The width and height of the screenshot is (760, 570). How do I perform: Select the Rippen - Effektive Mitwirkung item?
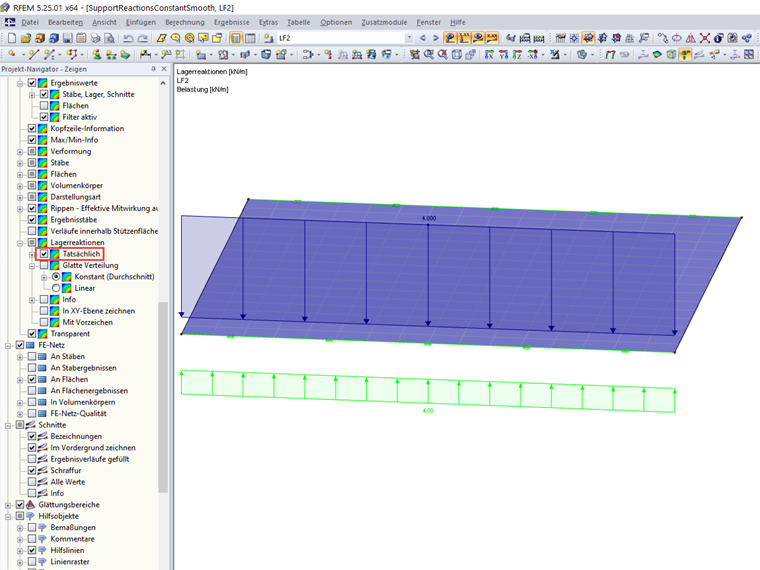[104, 208]
